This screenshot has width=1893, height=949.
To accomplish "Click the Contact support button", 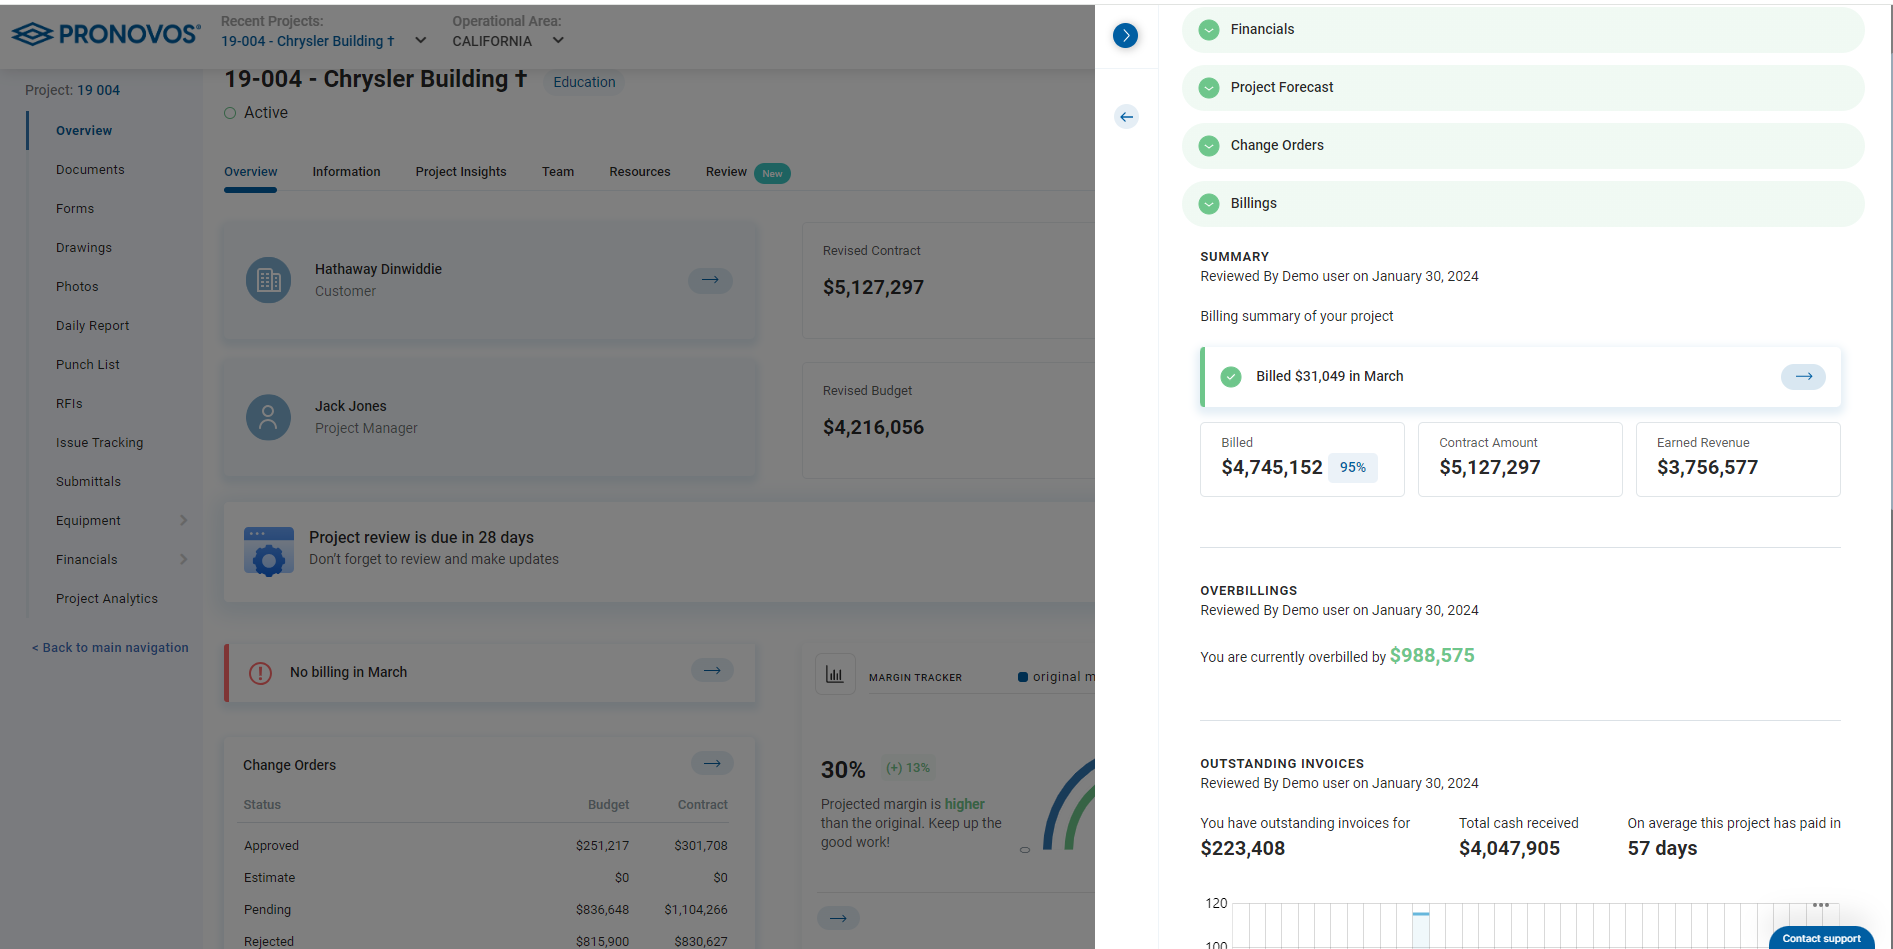I will (1820, 938).
